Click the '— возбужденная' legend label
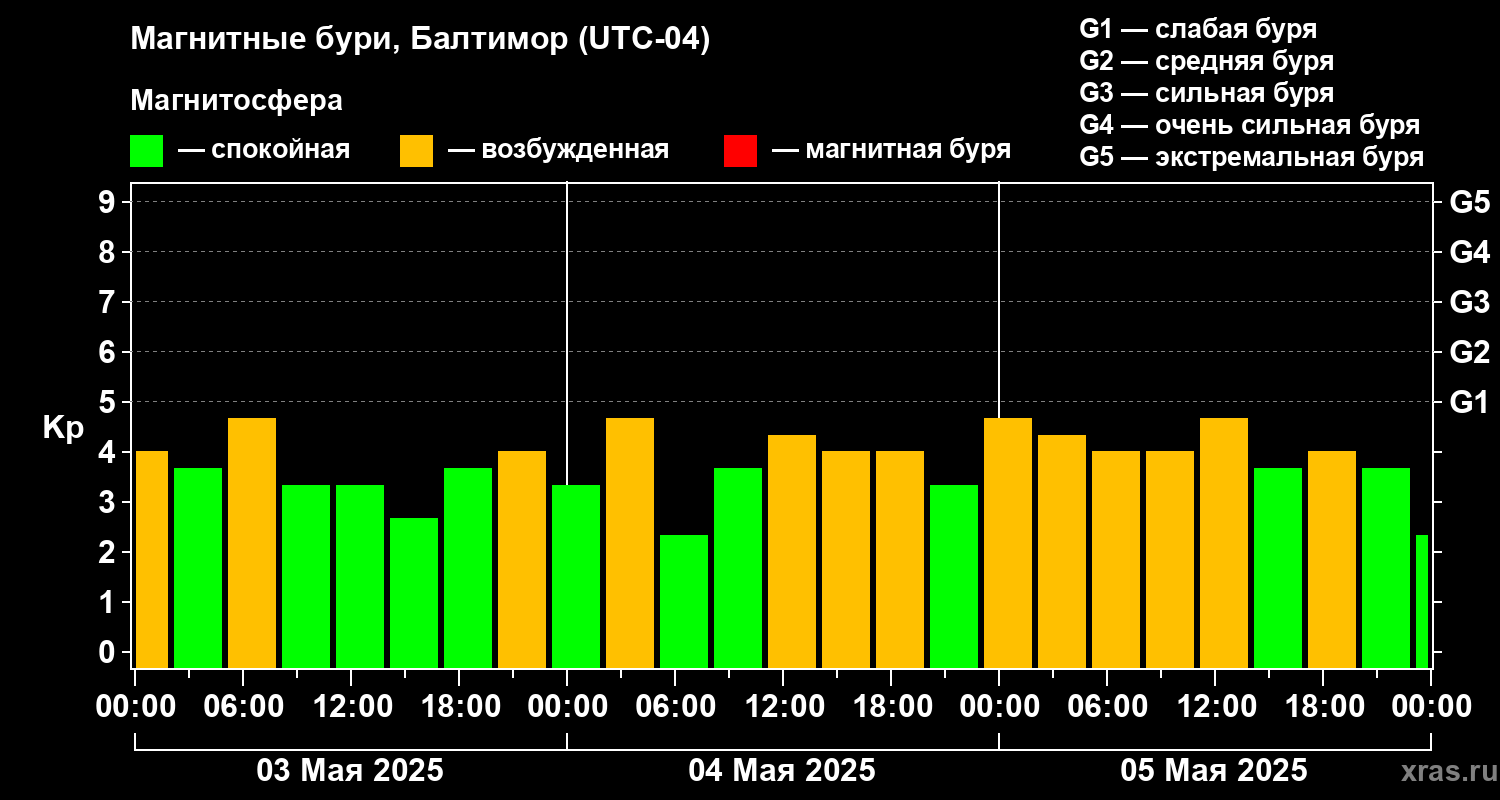Viewport: 1500px width, 800px height. (558, 150)
